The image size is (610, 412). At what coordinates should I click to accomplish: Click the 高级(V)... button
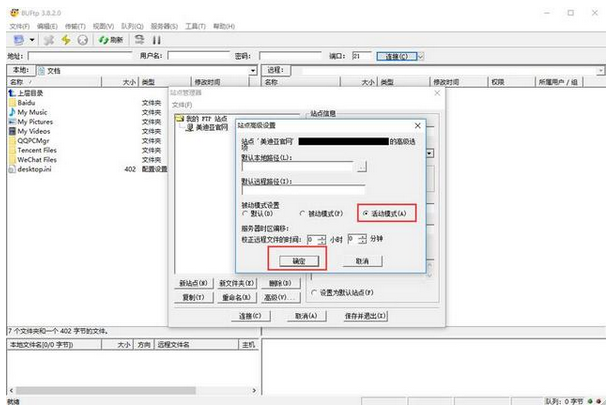tap(280, 297)
